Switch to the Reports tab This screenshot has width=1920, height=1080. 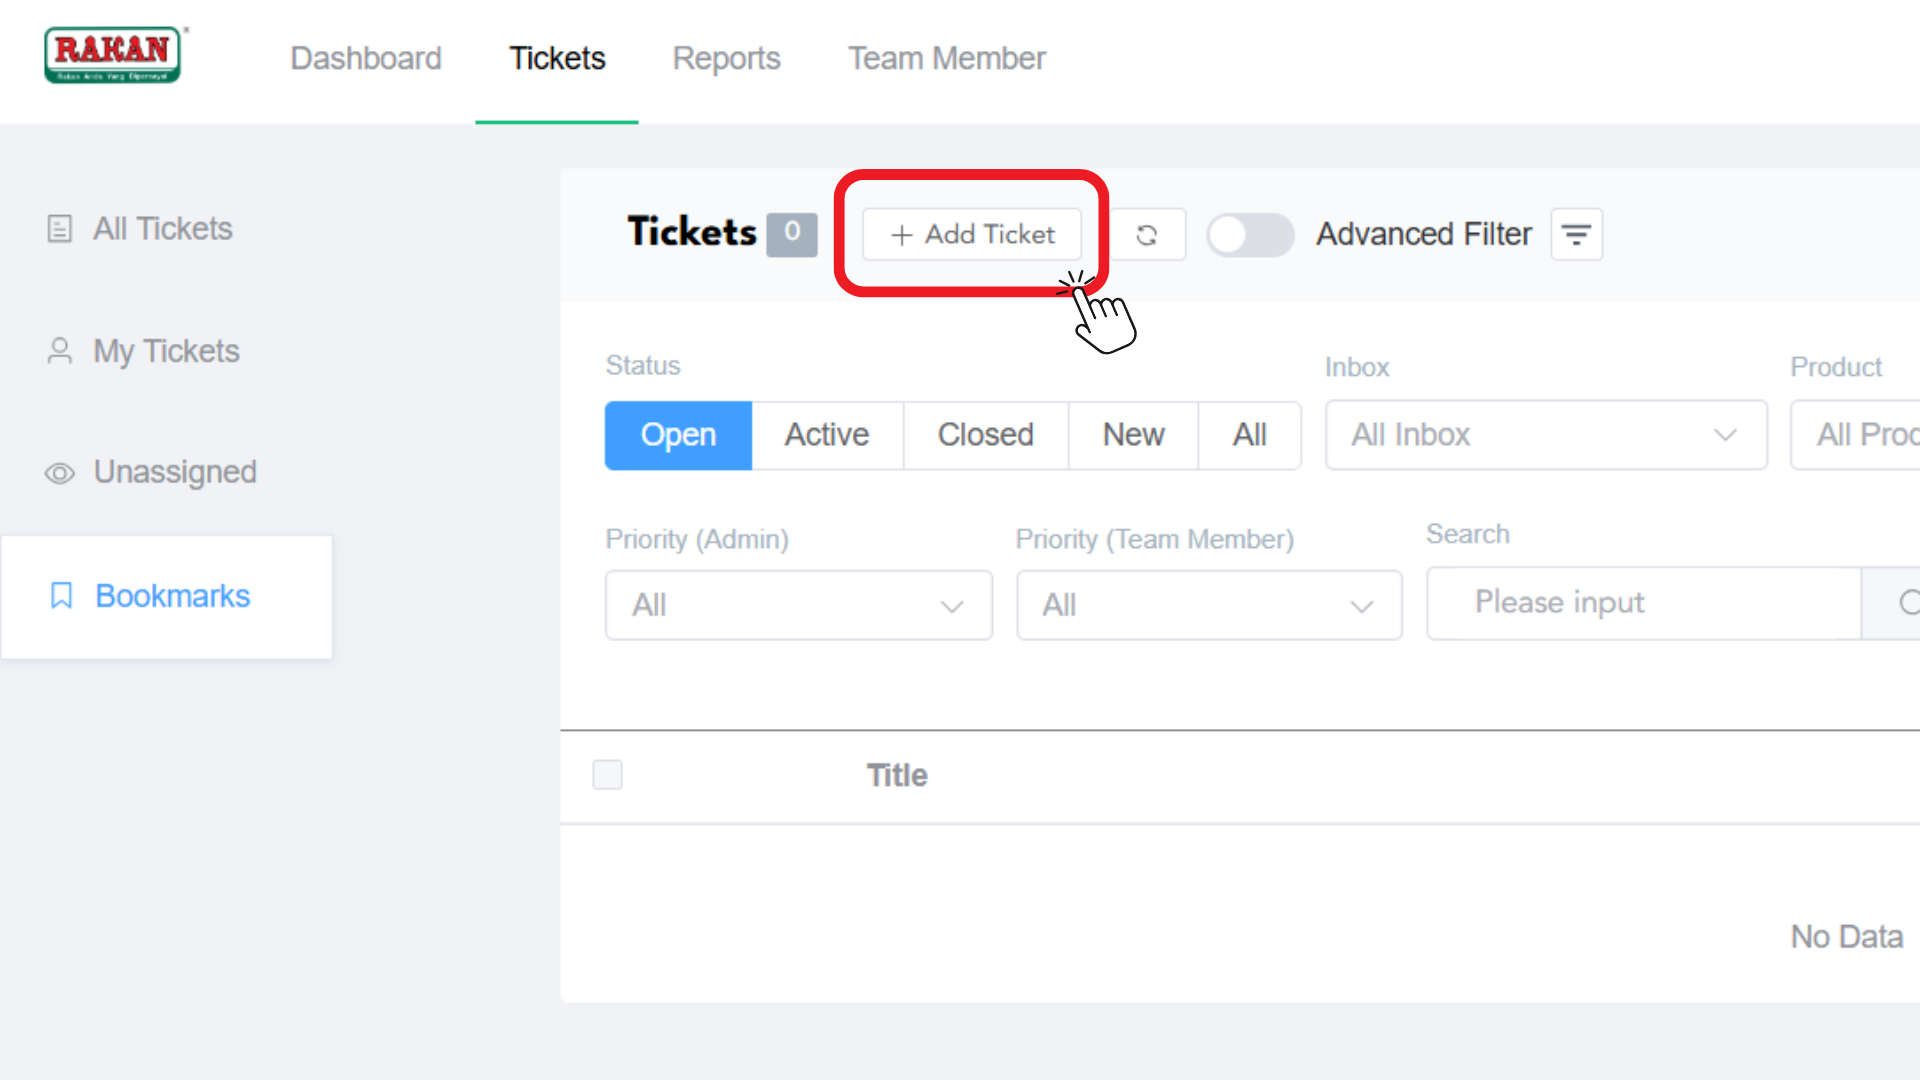point(726,59)
